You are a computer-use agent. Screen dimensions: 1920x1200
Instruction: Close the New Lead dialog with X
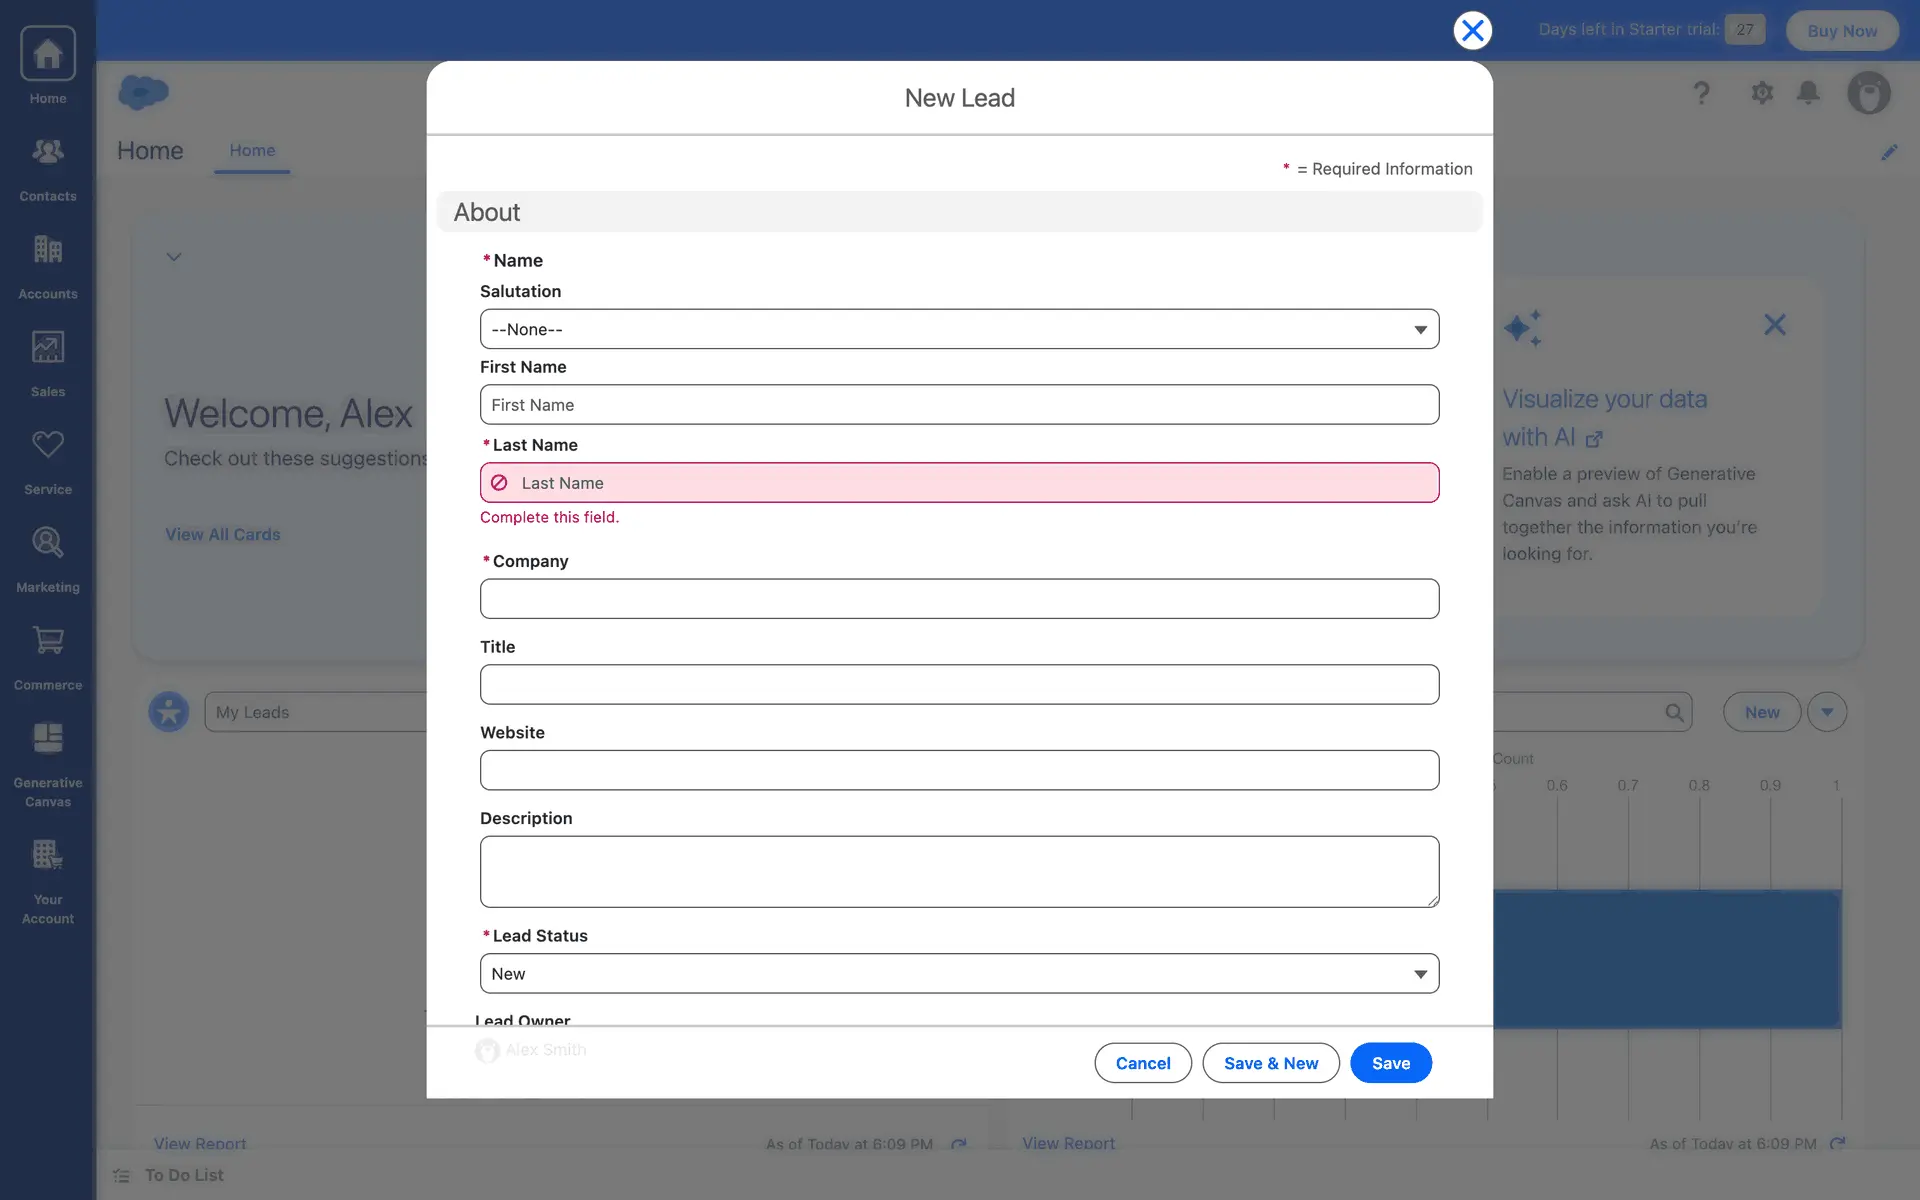(x=1472, y=30)
